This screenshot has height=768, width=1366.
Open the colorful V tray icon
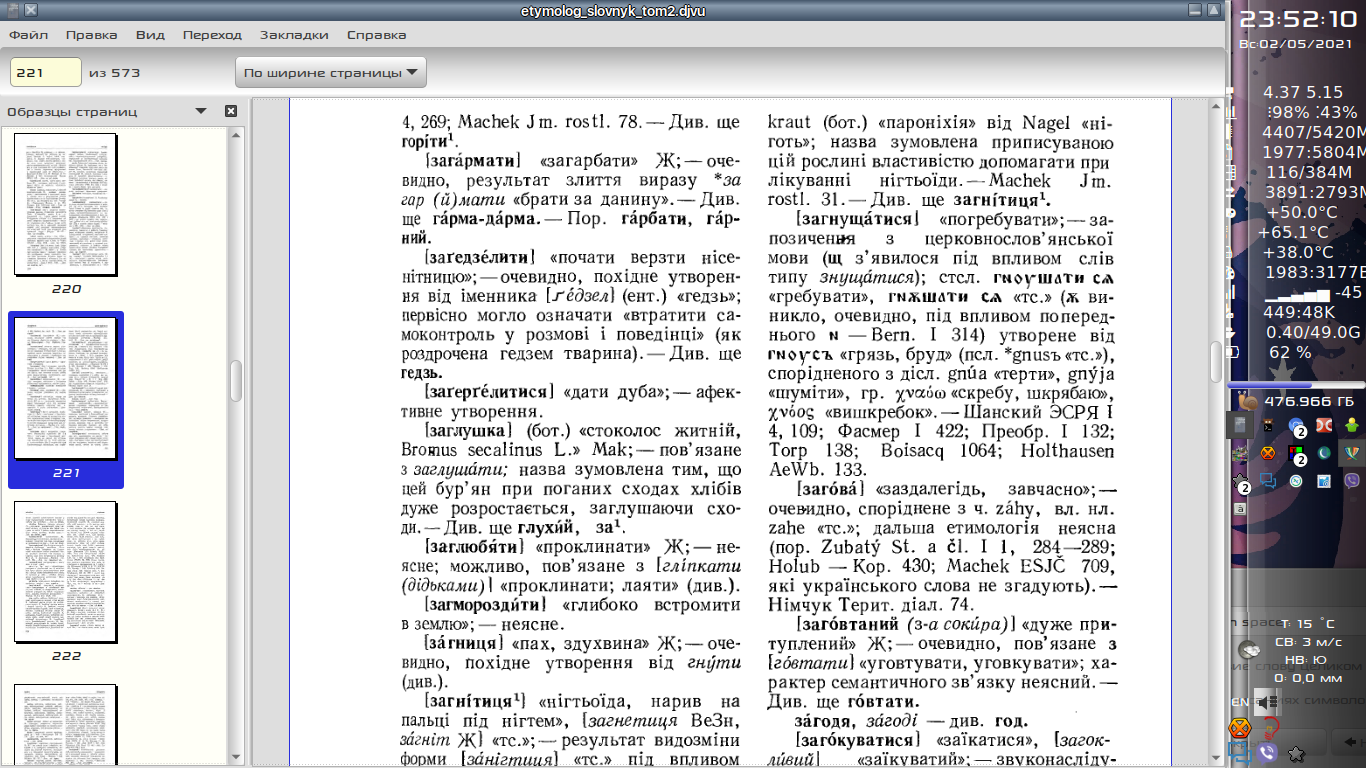(1351, 453)
